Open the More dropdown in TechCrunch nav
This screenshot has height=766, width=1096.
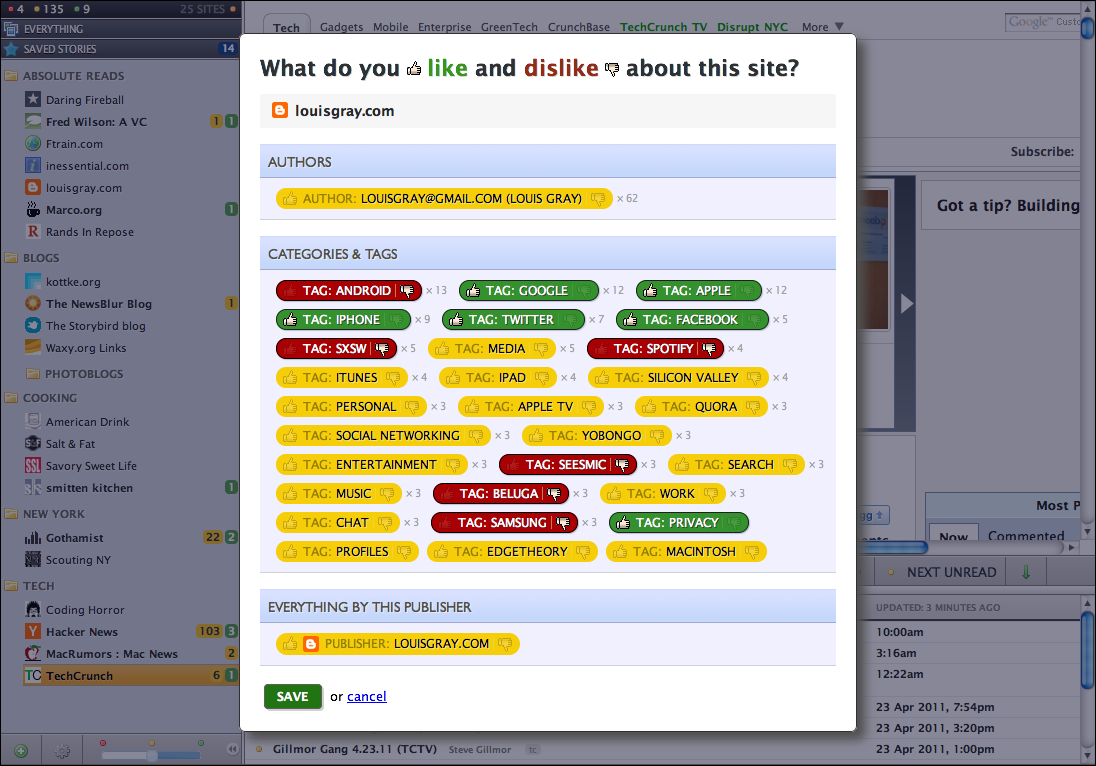click(x=823, y=27)
